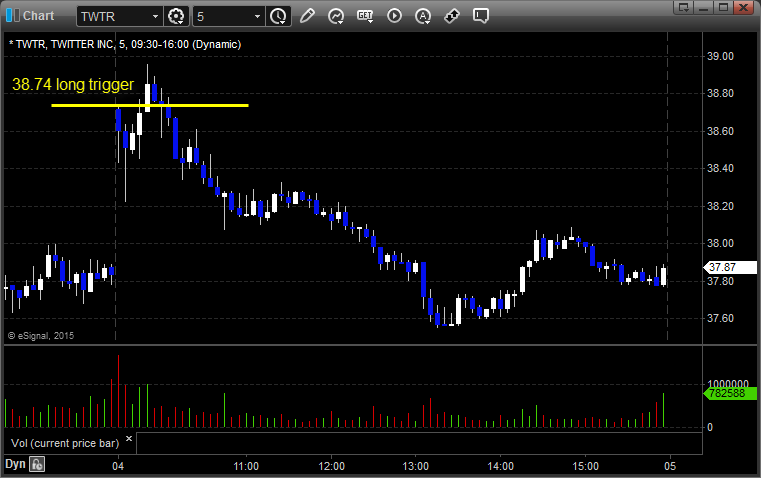Expand the interval 5 dropdown
Viewport: 761px width, 478px height.
[258, 16]
